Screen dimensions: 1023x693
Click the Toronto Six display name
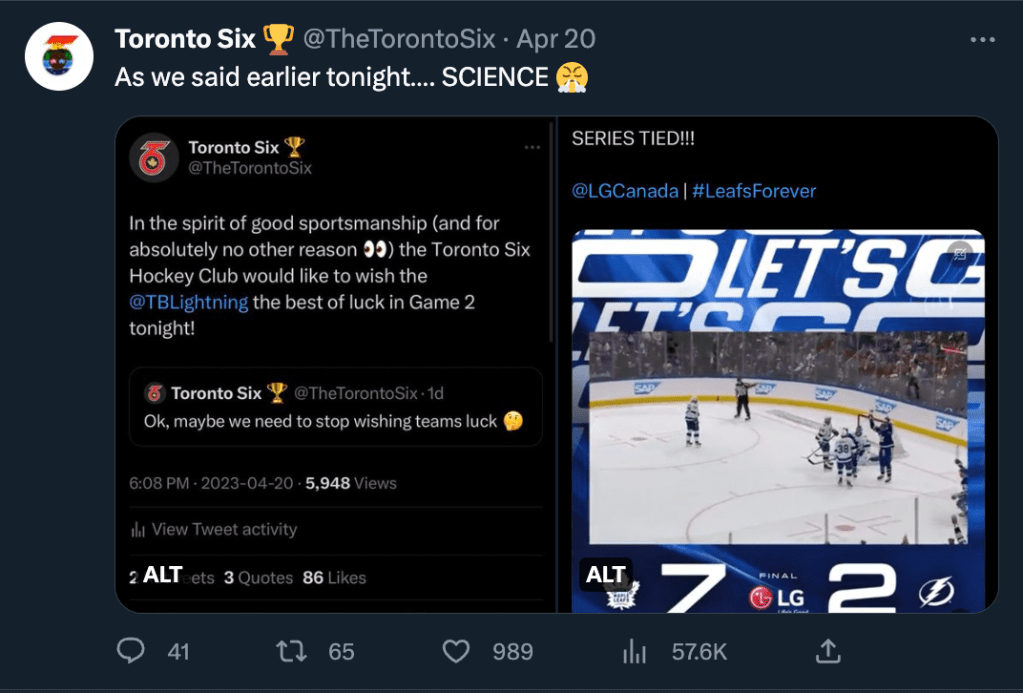pos(186,39)
